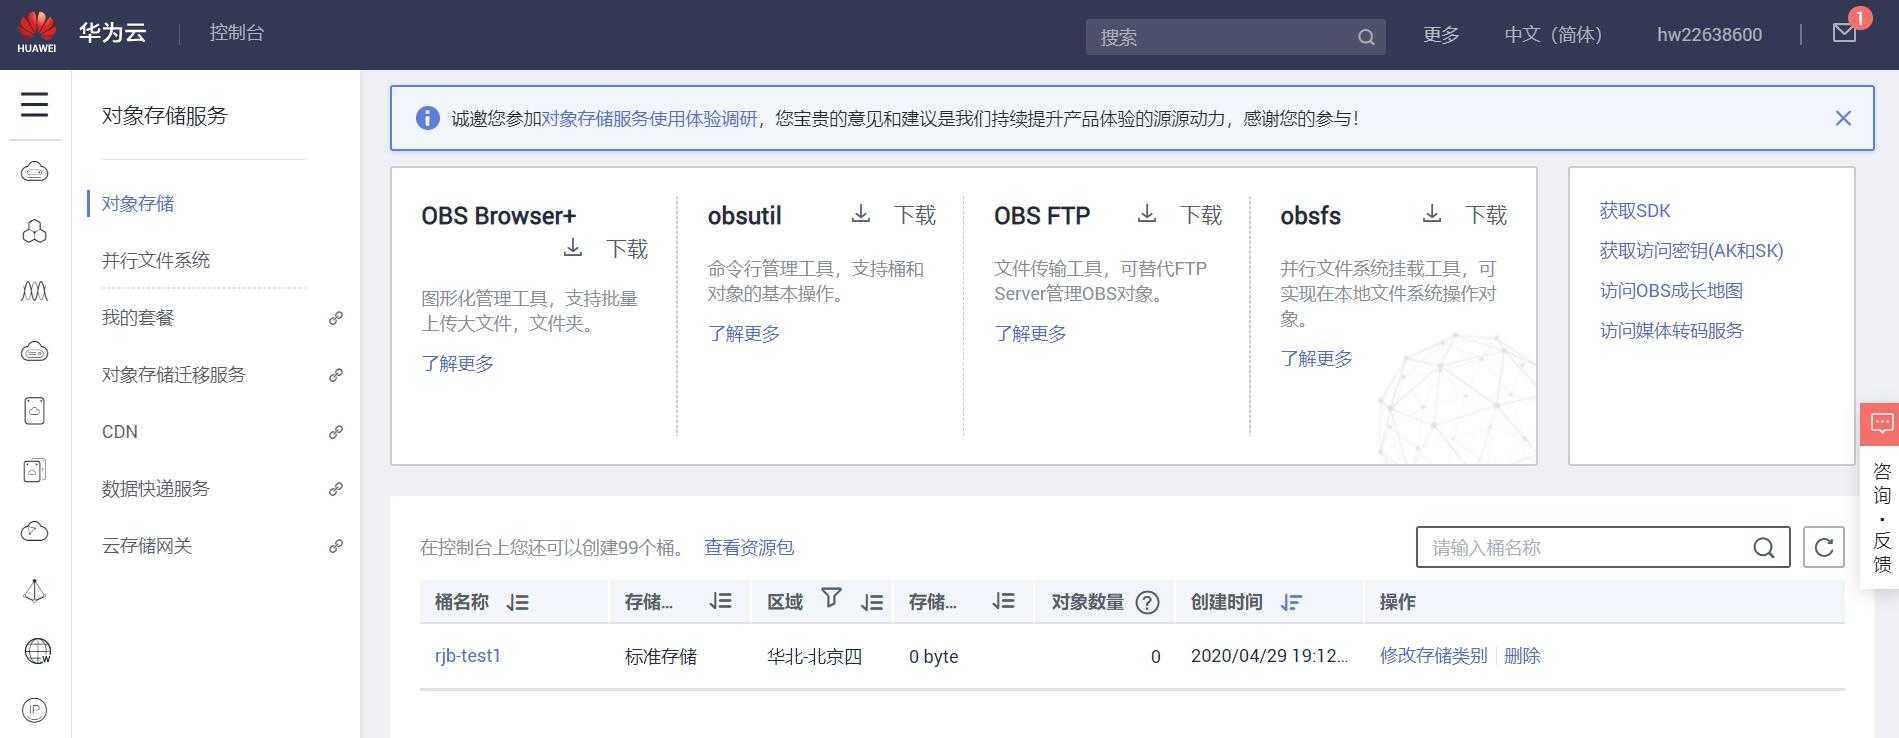The width and height of the screenshot is (1899, 738).
Task: Select 对象存储 in the sidebar
Action: (138, 203)
